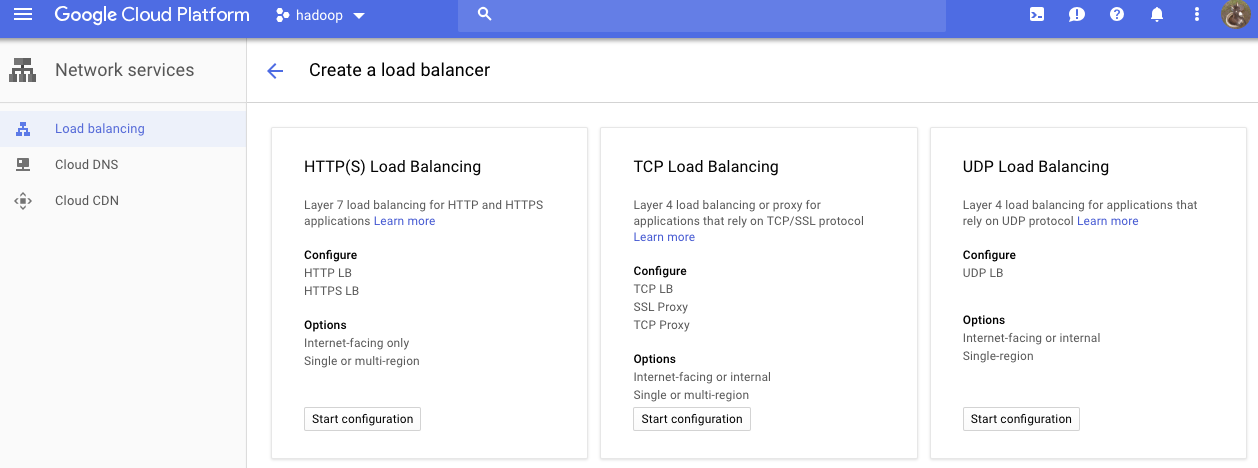Image resolution: width=1258 pixels, height=468 pixels.
Task: Click the Network services header icon
Action: point(22,70)
